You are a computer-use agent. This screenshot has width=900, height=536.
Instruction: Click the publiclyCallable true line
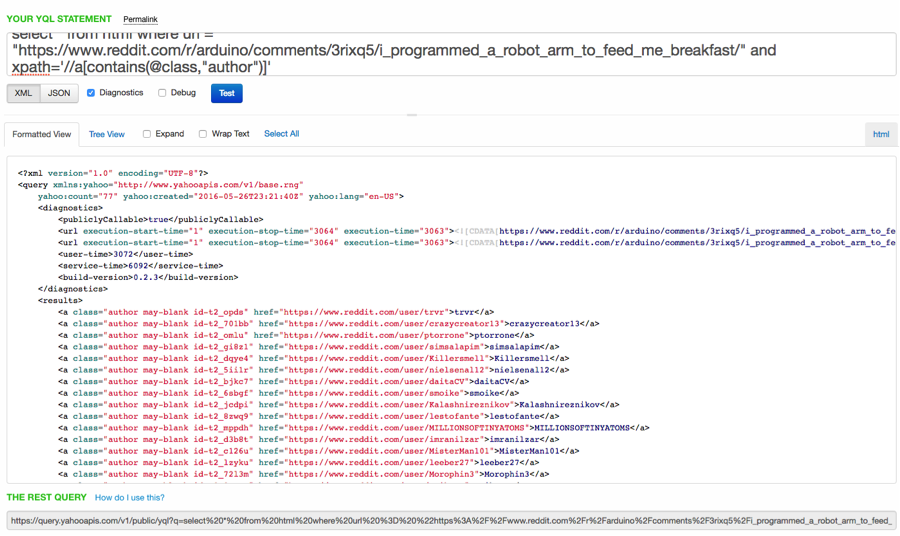click(x=161, y=219)
